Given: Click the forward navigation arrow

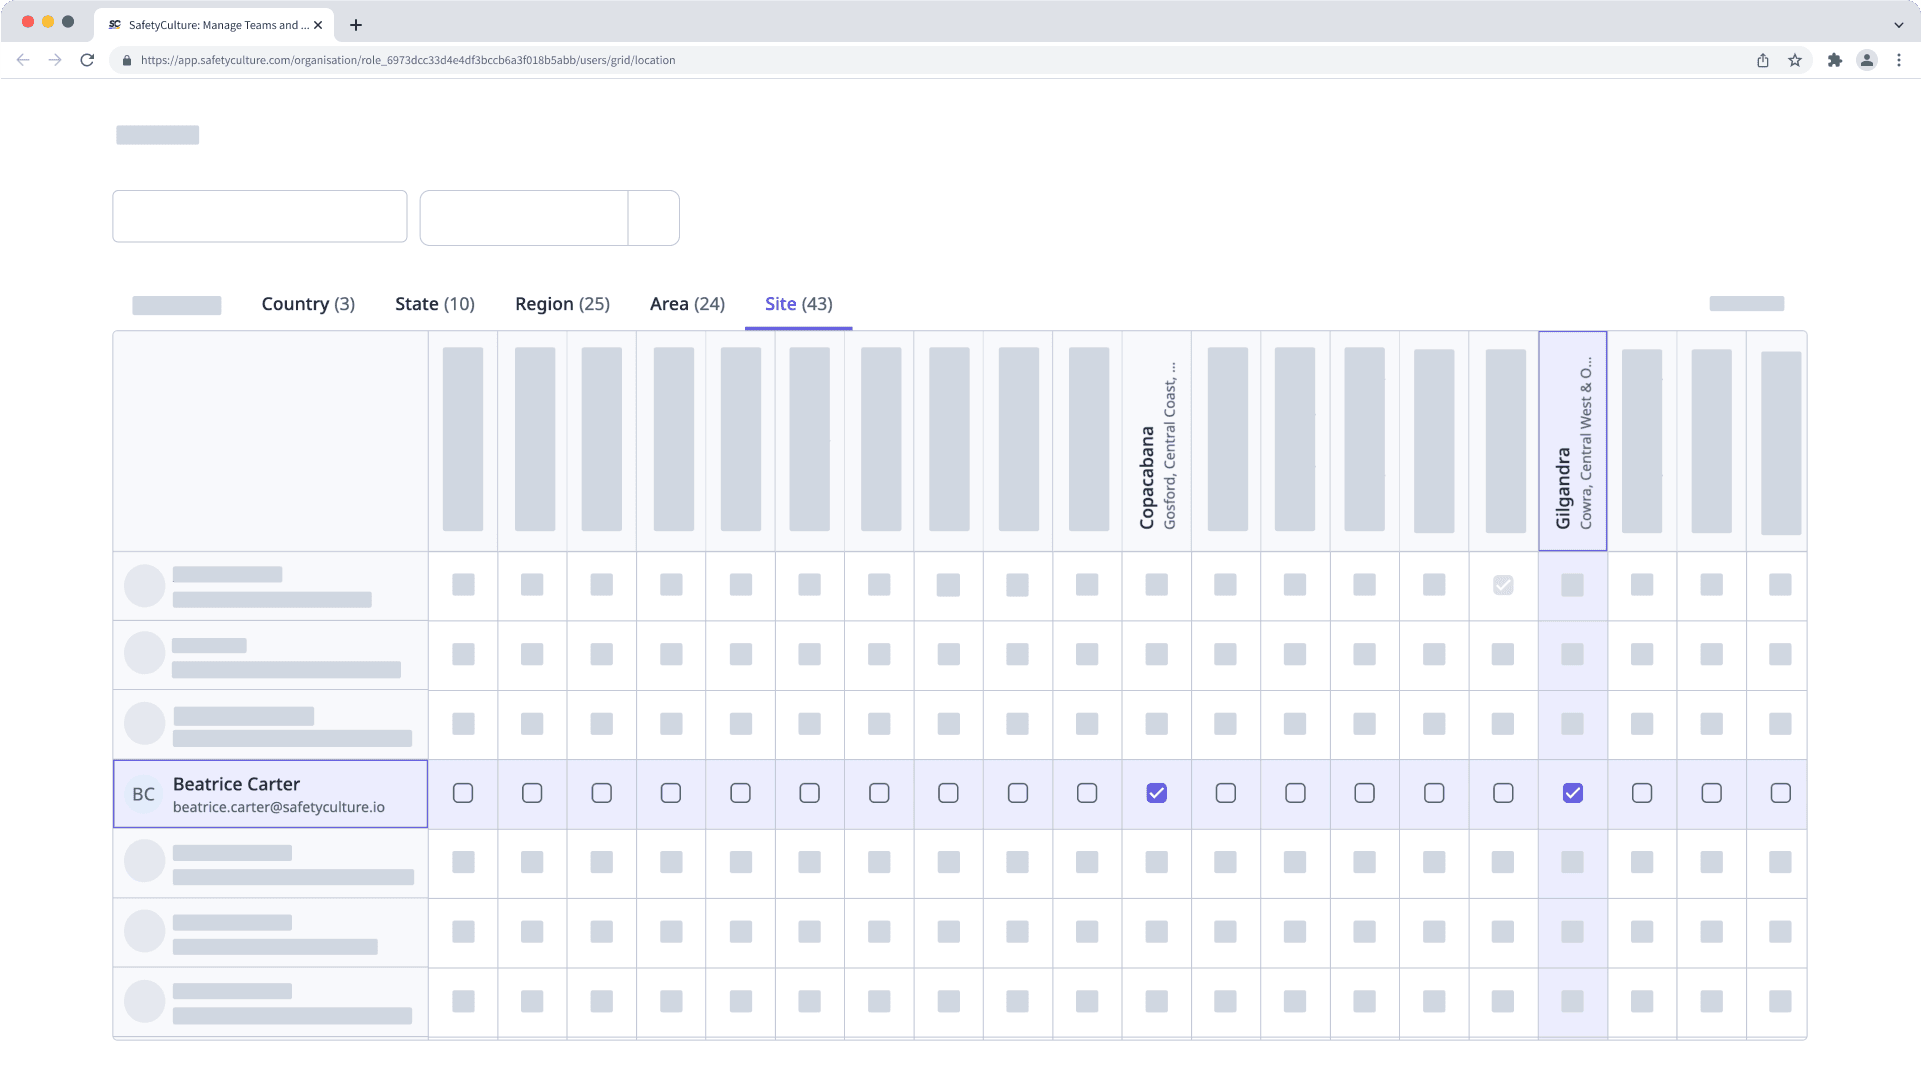Looking at the screenshot, I should point(55,60).
